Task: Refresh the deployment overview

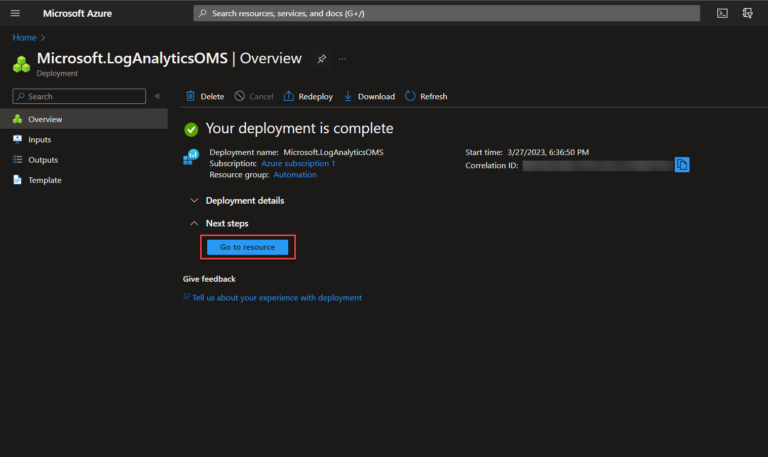Action: pos(426,96)
